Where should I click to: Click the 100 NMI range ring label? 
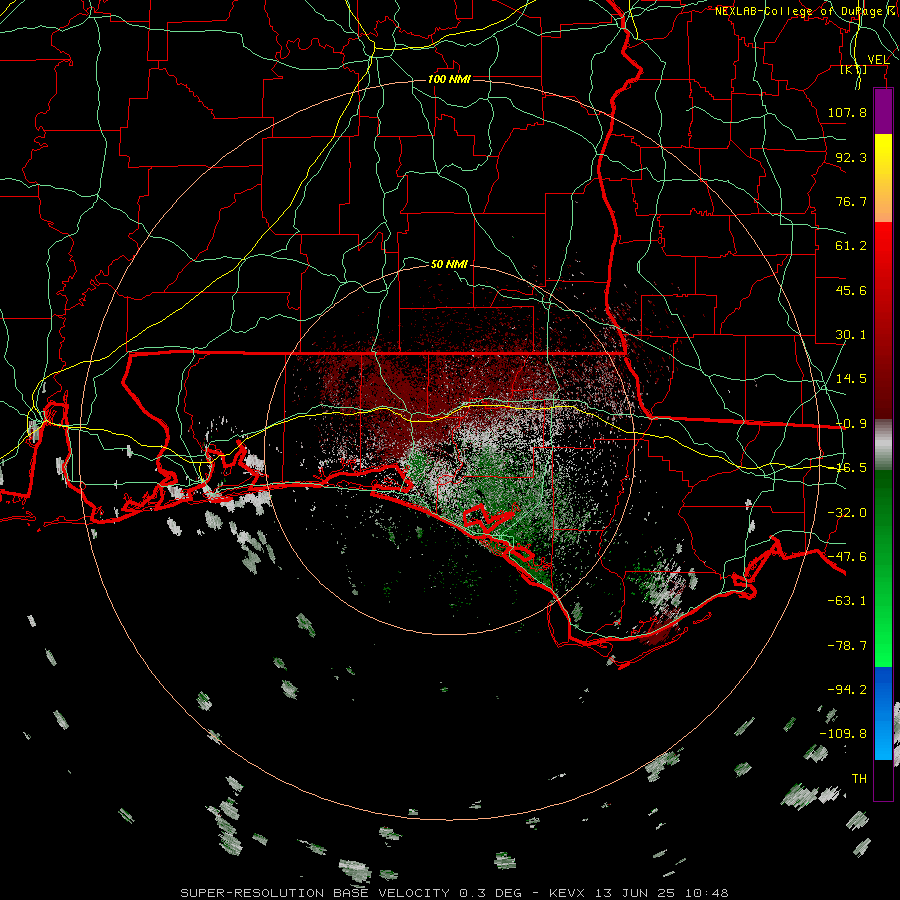pos(449,79)
